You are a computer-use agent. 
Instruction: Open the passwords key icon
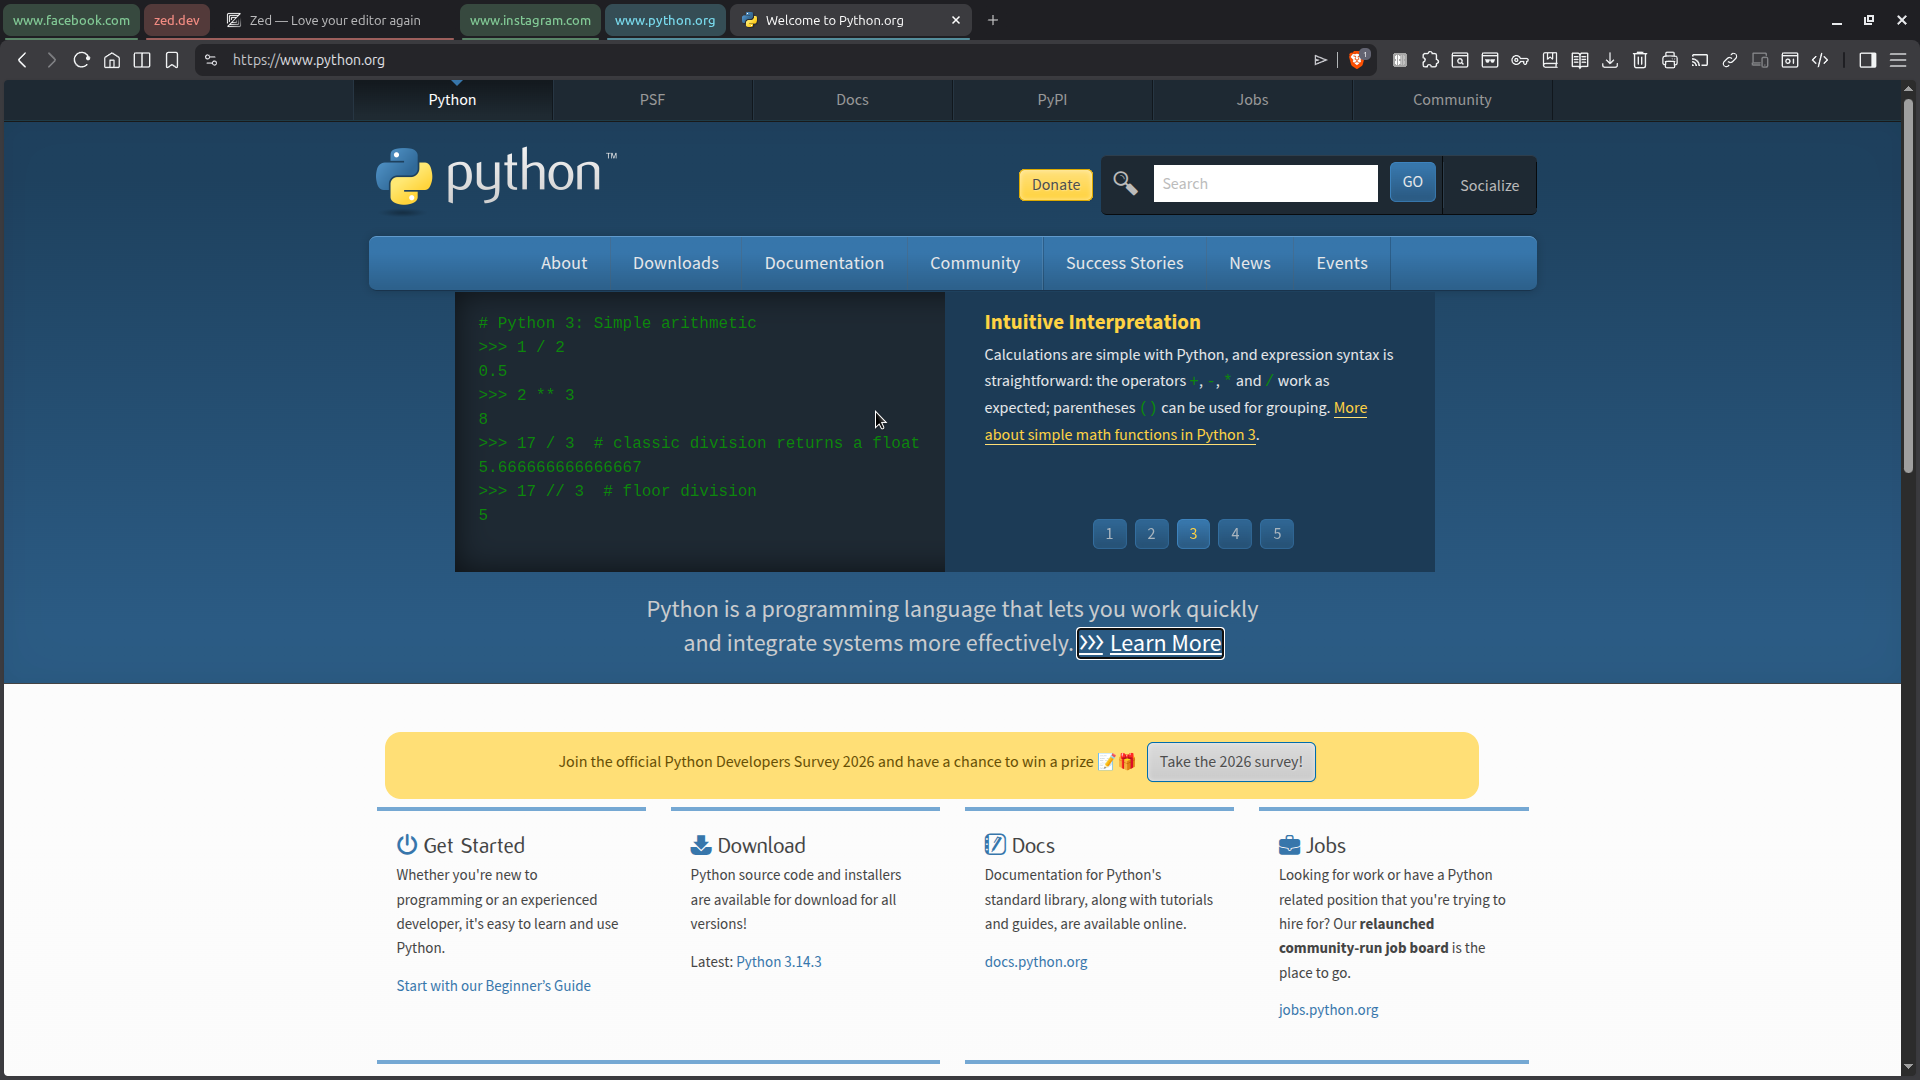1520,60
